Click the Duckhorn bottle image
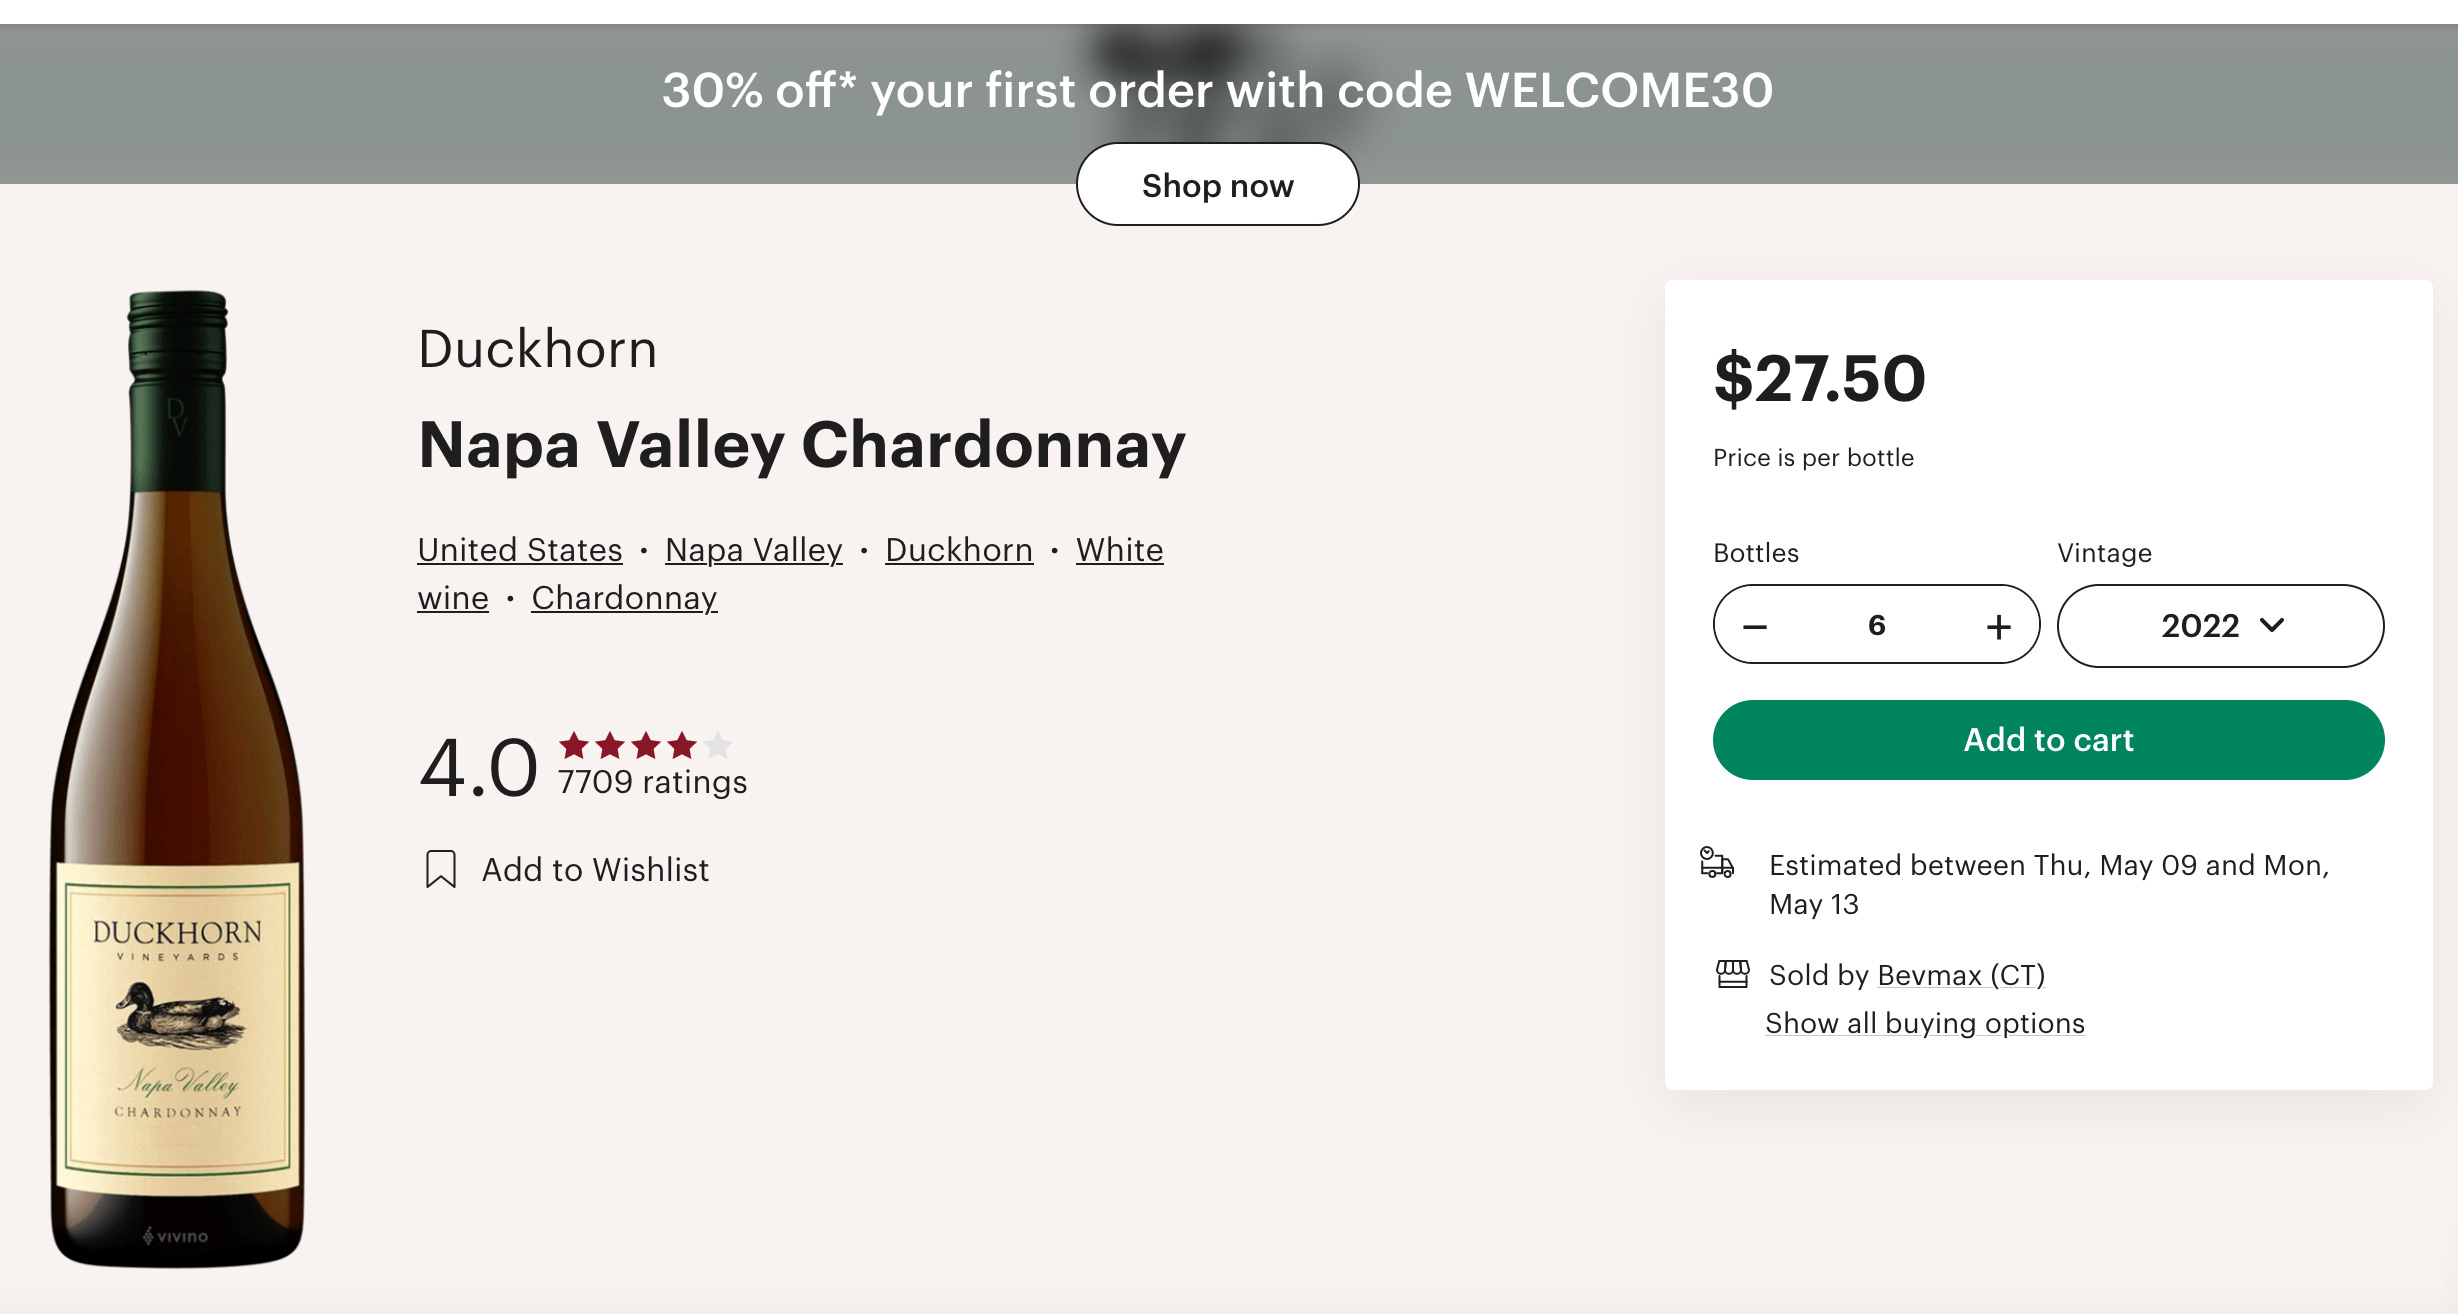 point(178,778)
